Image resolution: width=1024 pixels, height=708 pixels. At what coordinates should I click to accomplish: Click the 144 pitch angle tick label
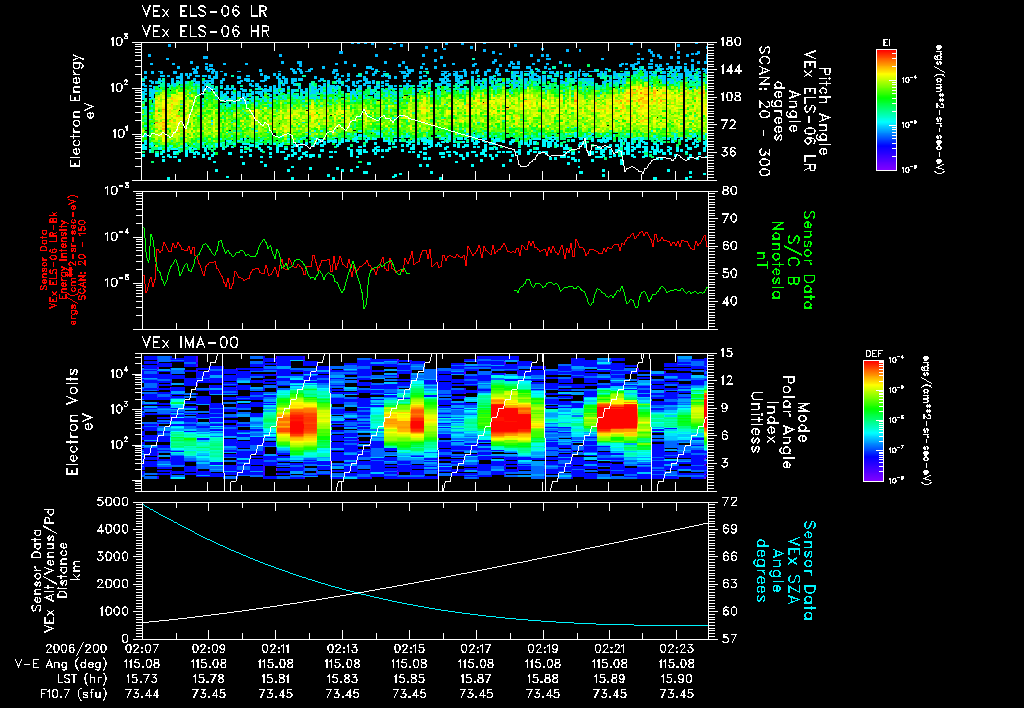click(730, 69)
